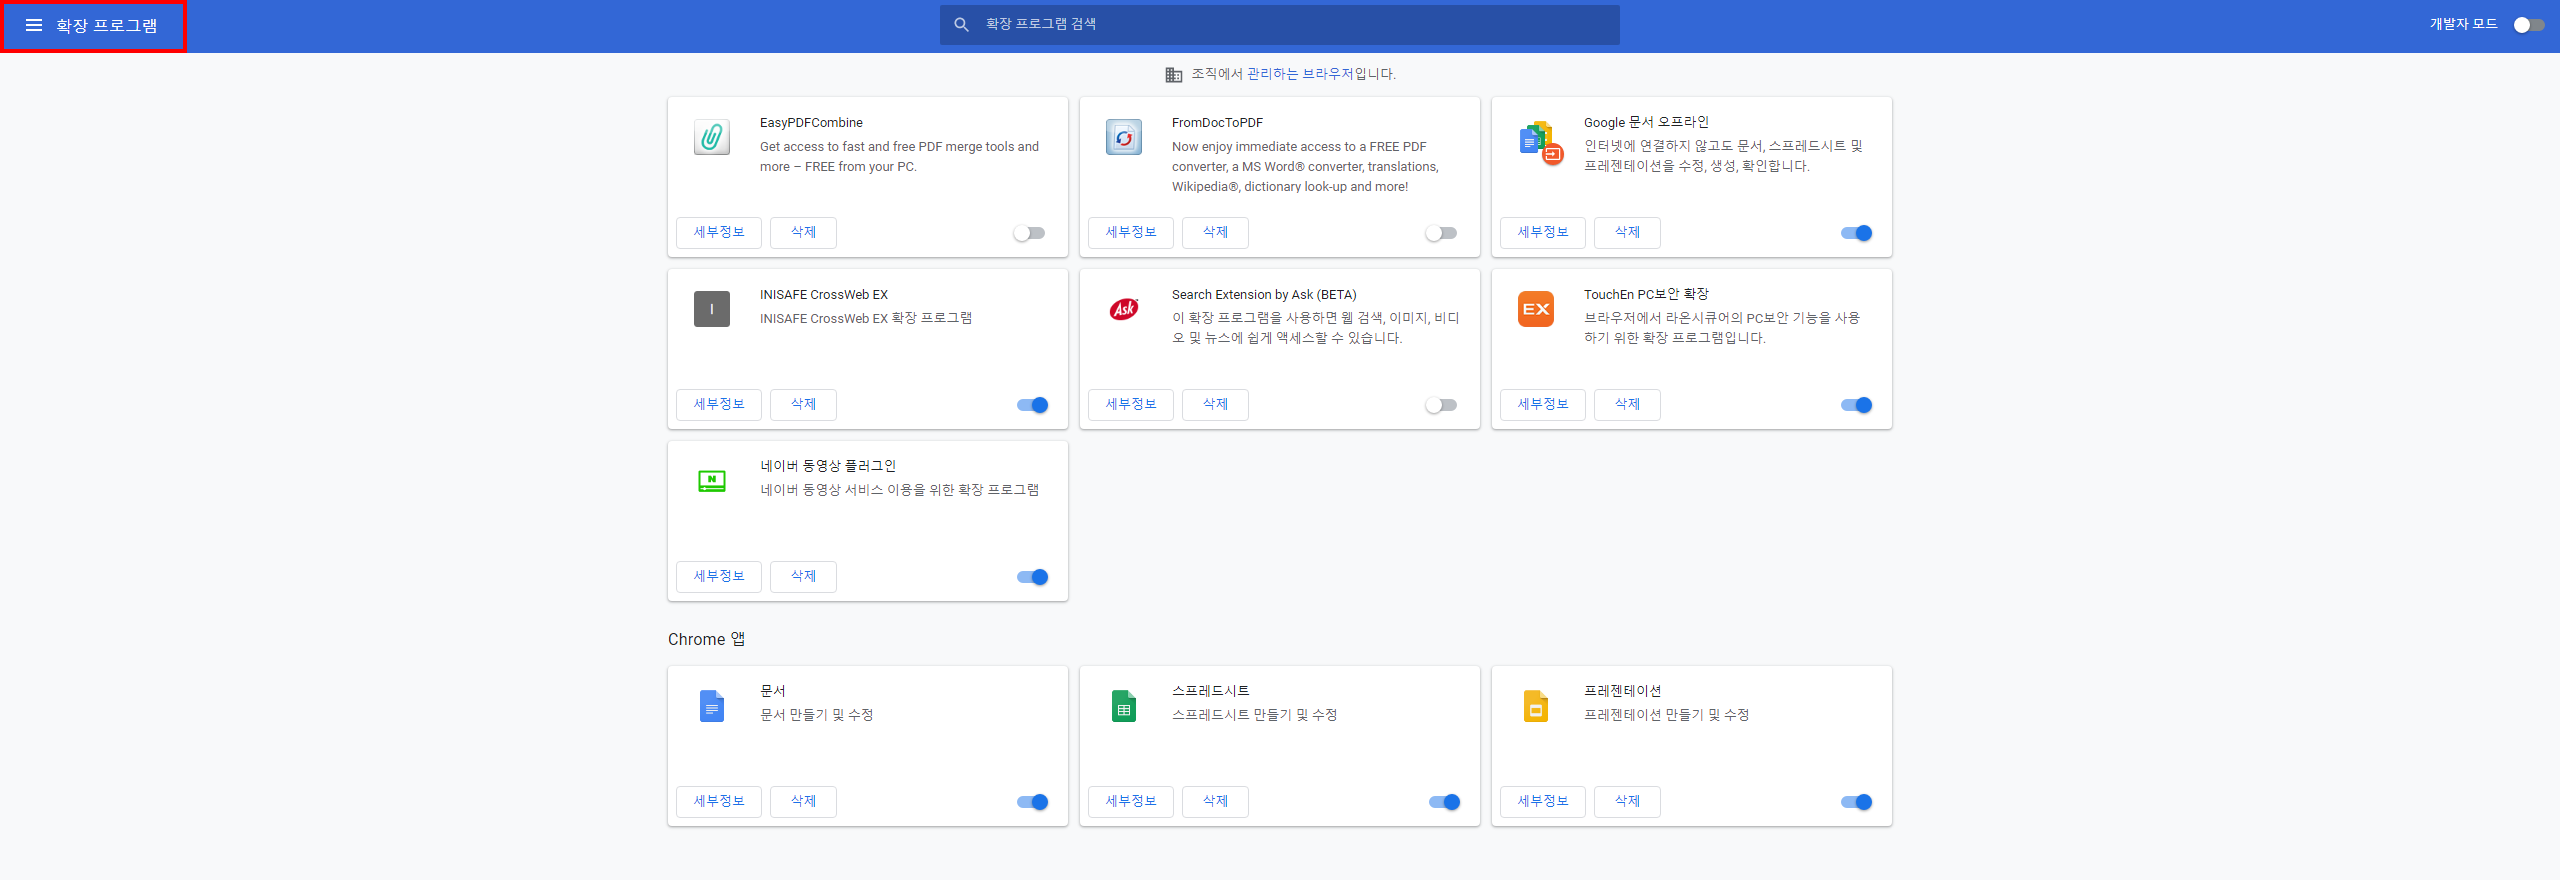Disable INISAFE CrossWeb EX extension

(x=1033, y=405)
